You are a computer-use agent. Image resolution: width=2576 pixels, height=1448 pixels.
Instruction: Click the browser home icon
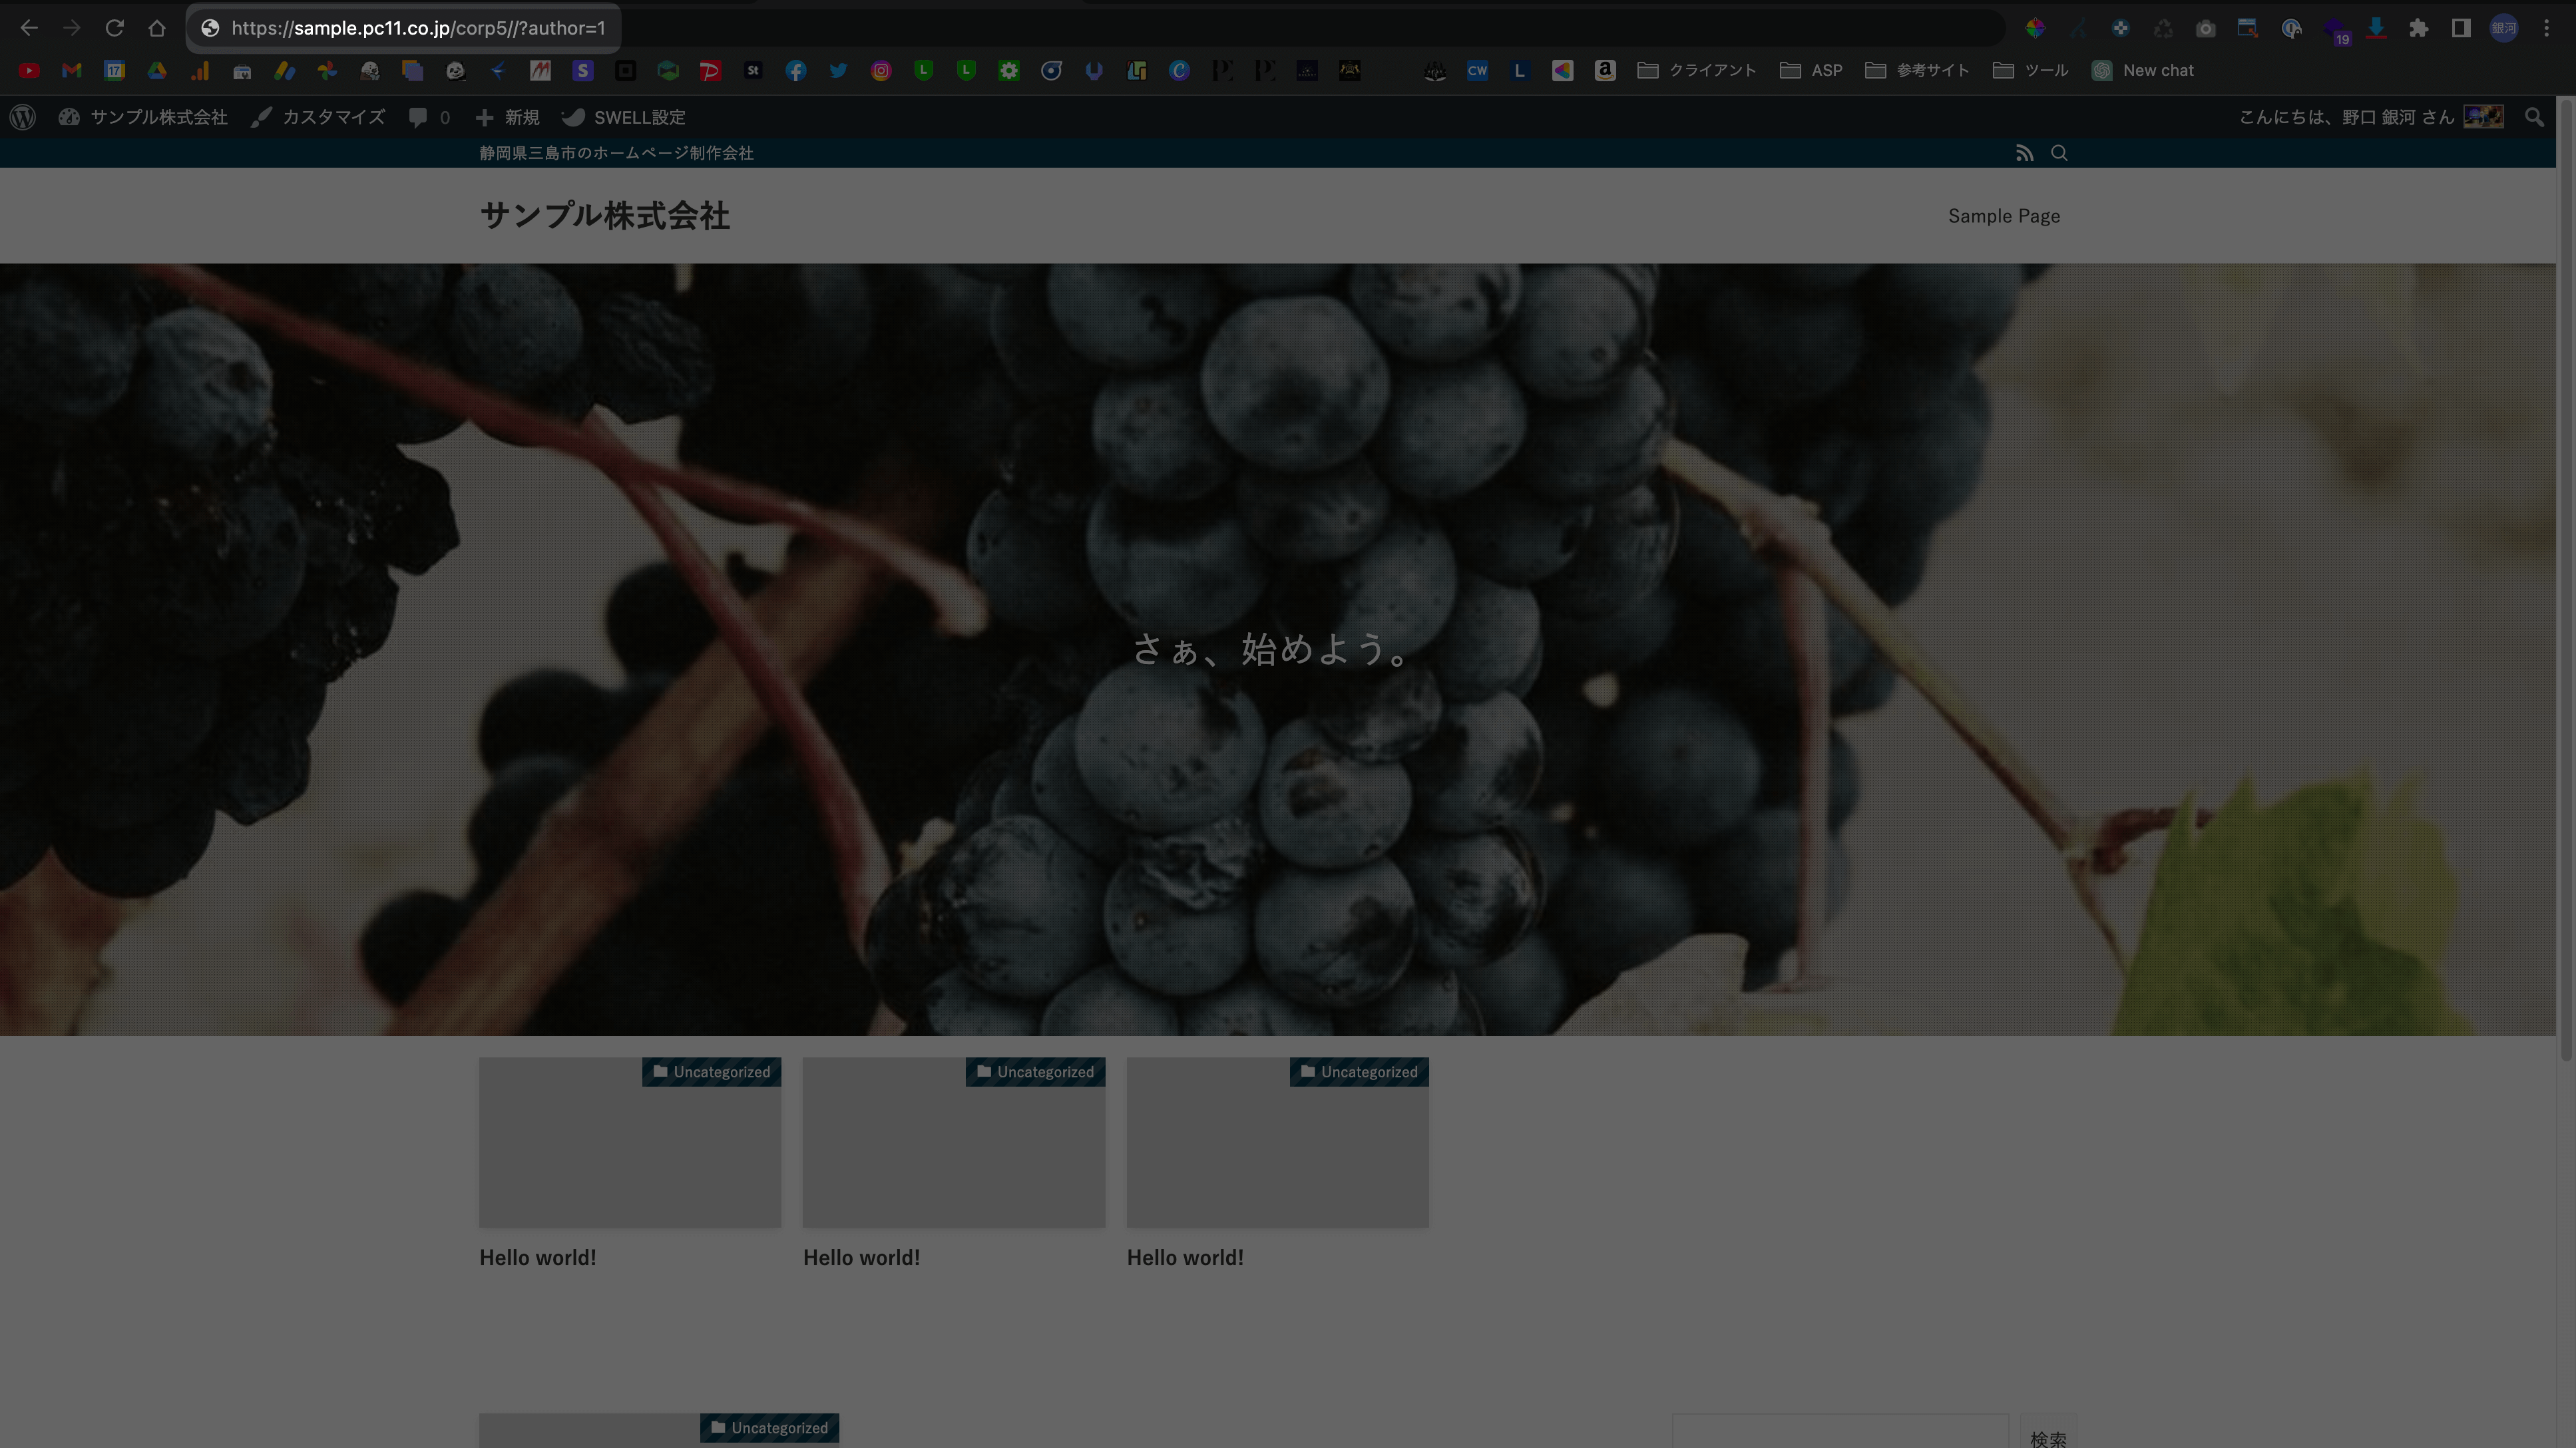click(157, 28)
